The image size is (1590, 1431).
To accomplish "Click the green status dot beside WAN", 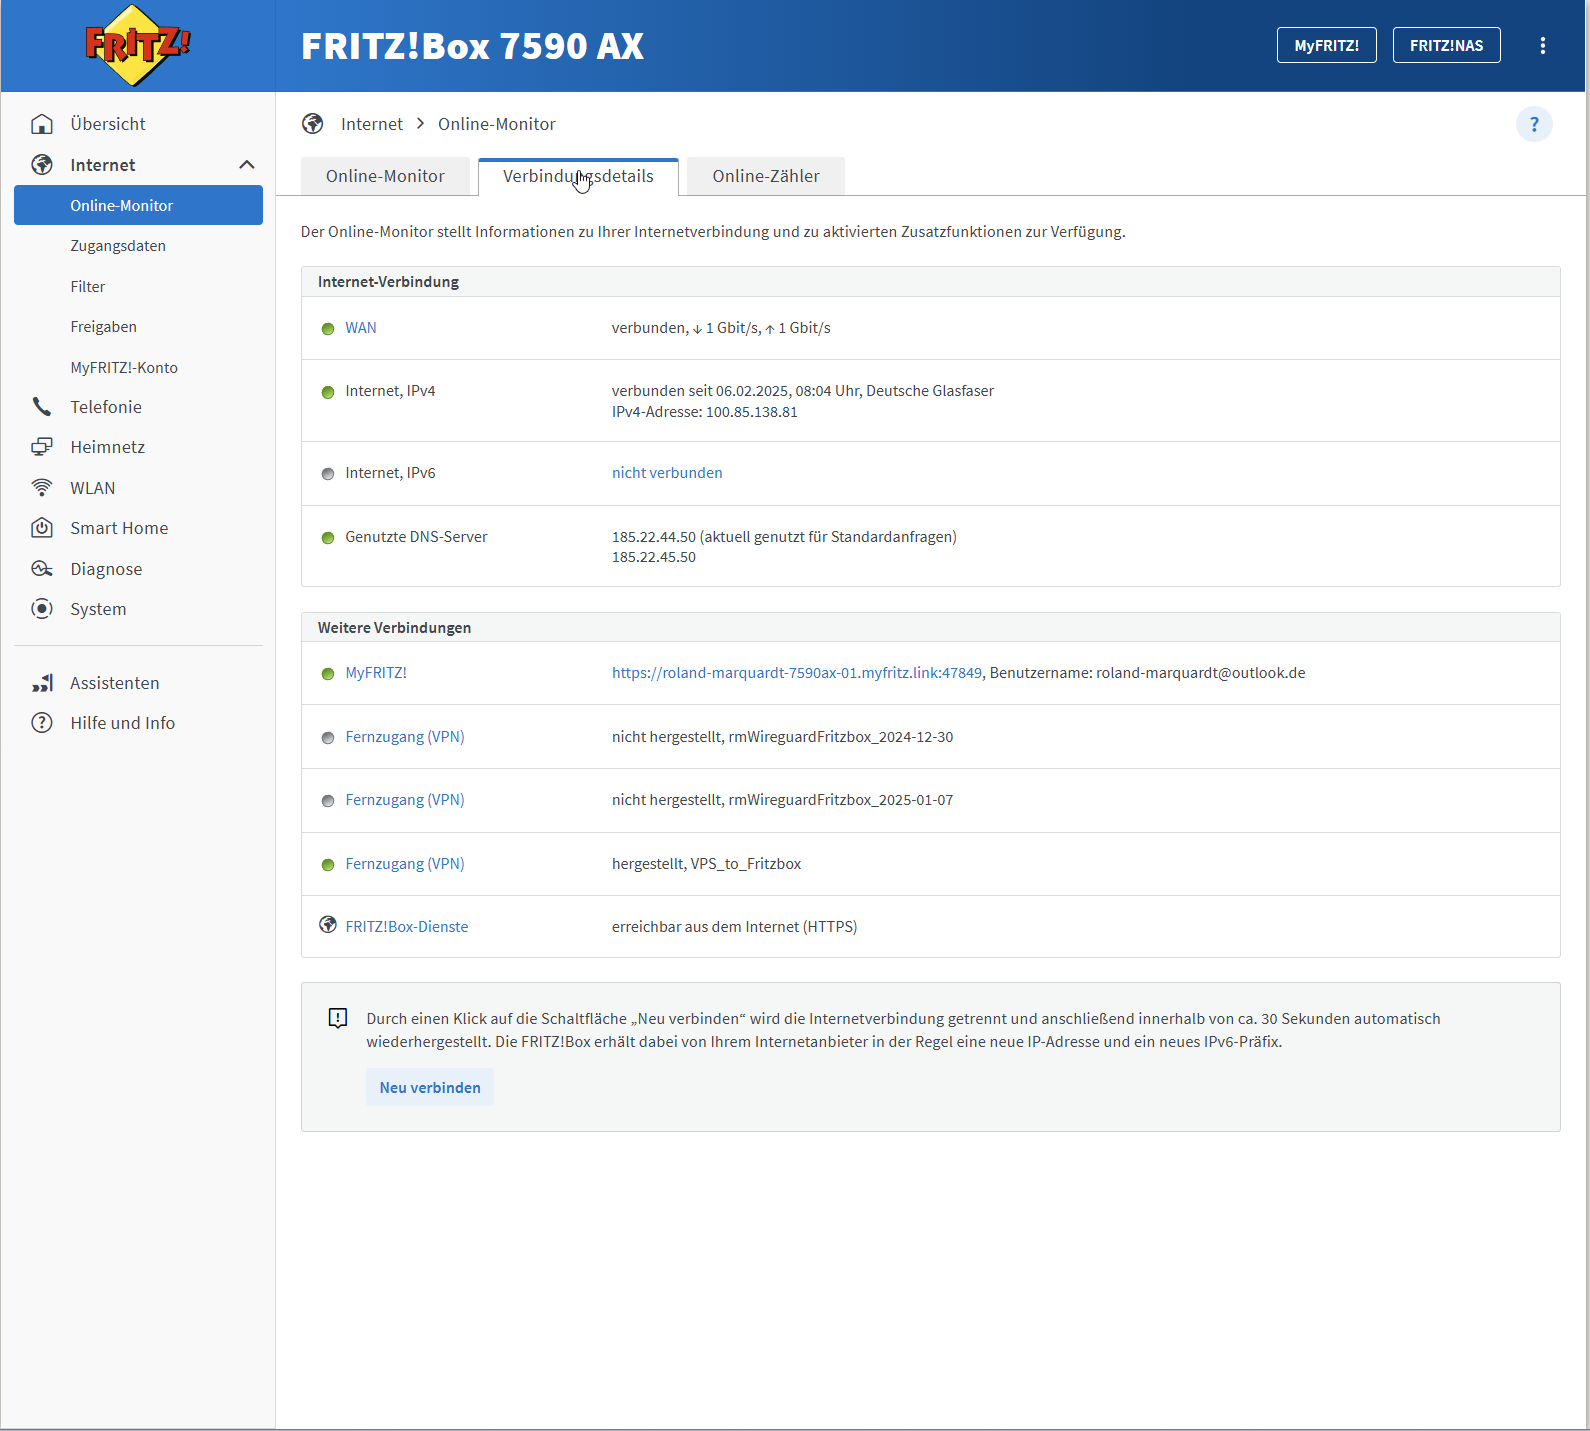I will (328, 329).
